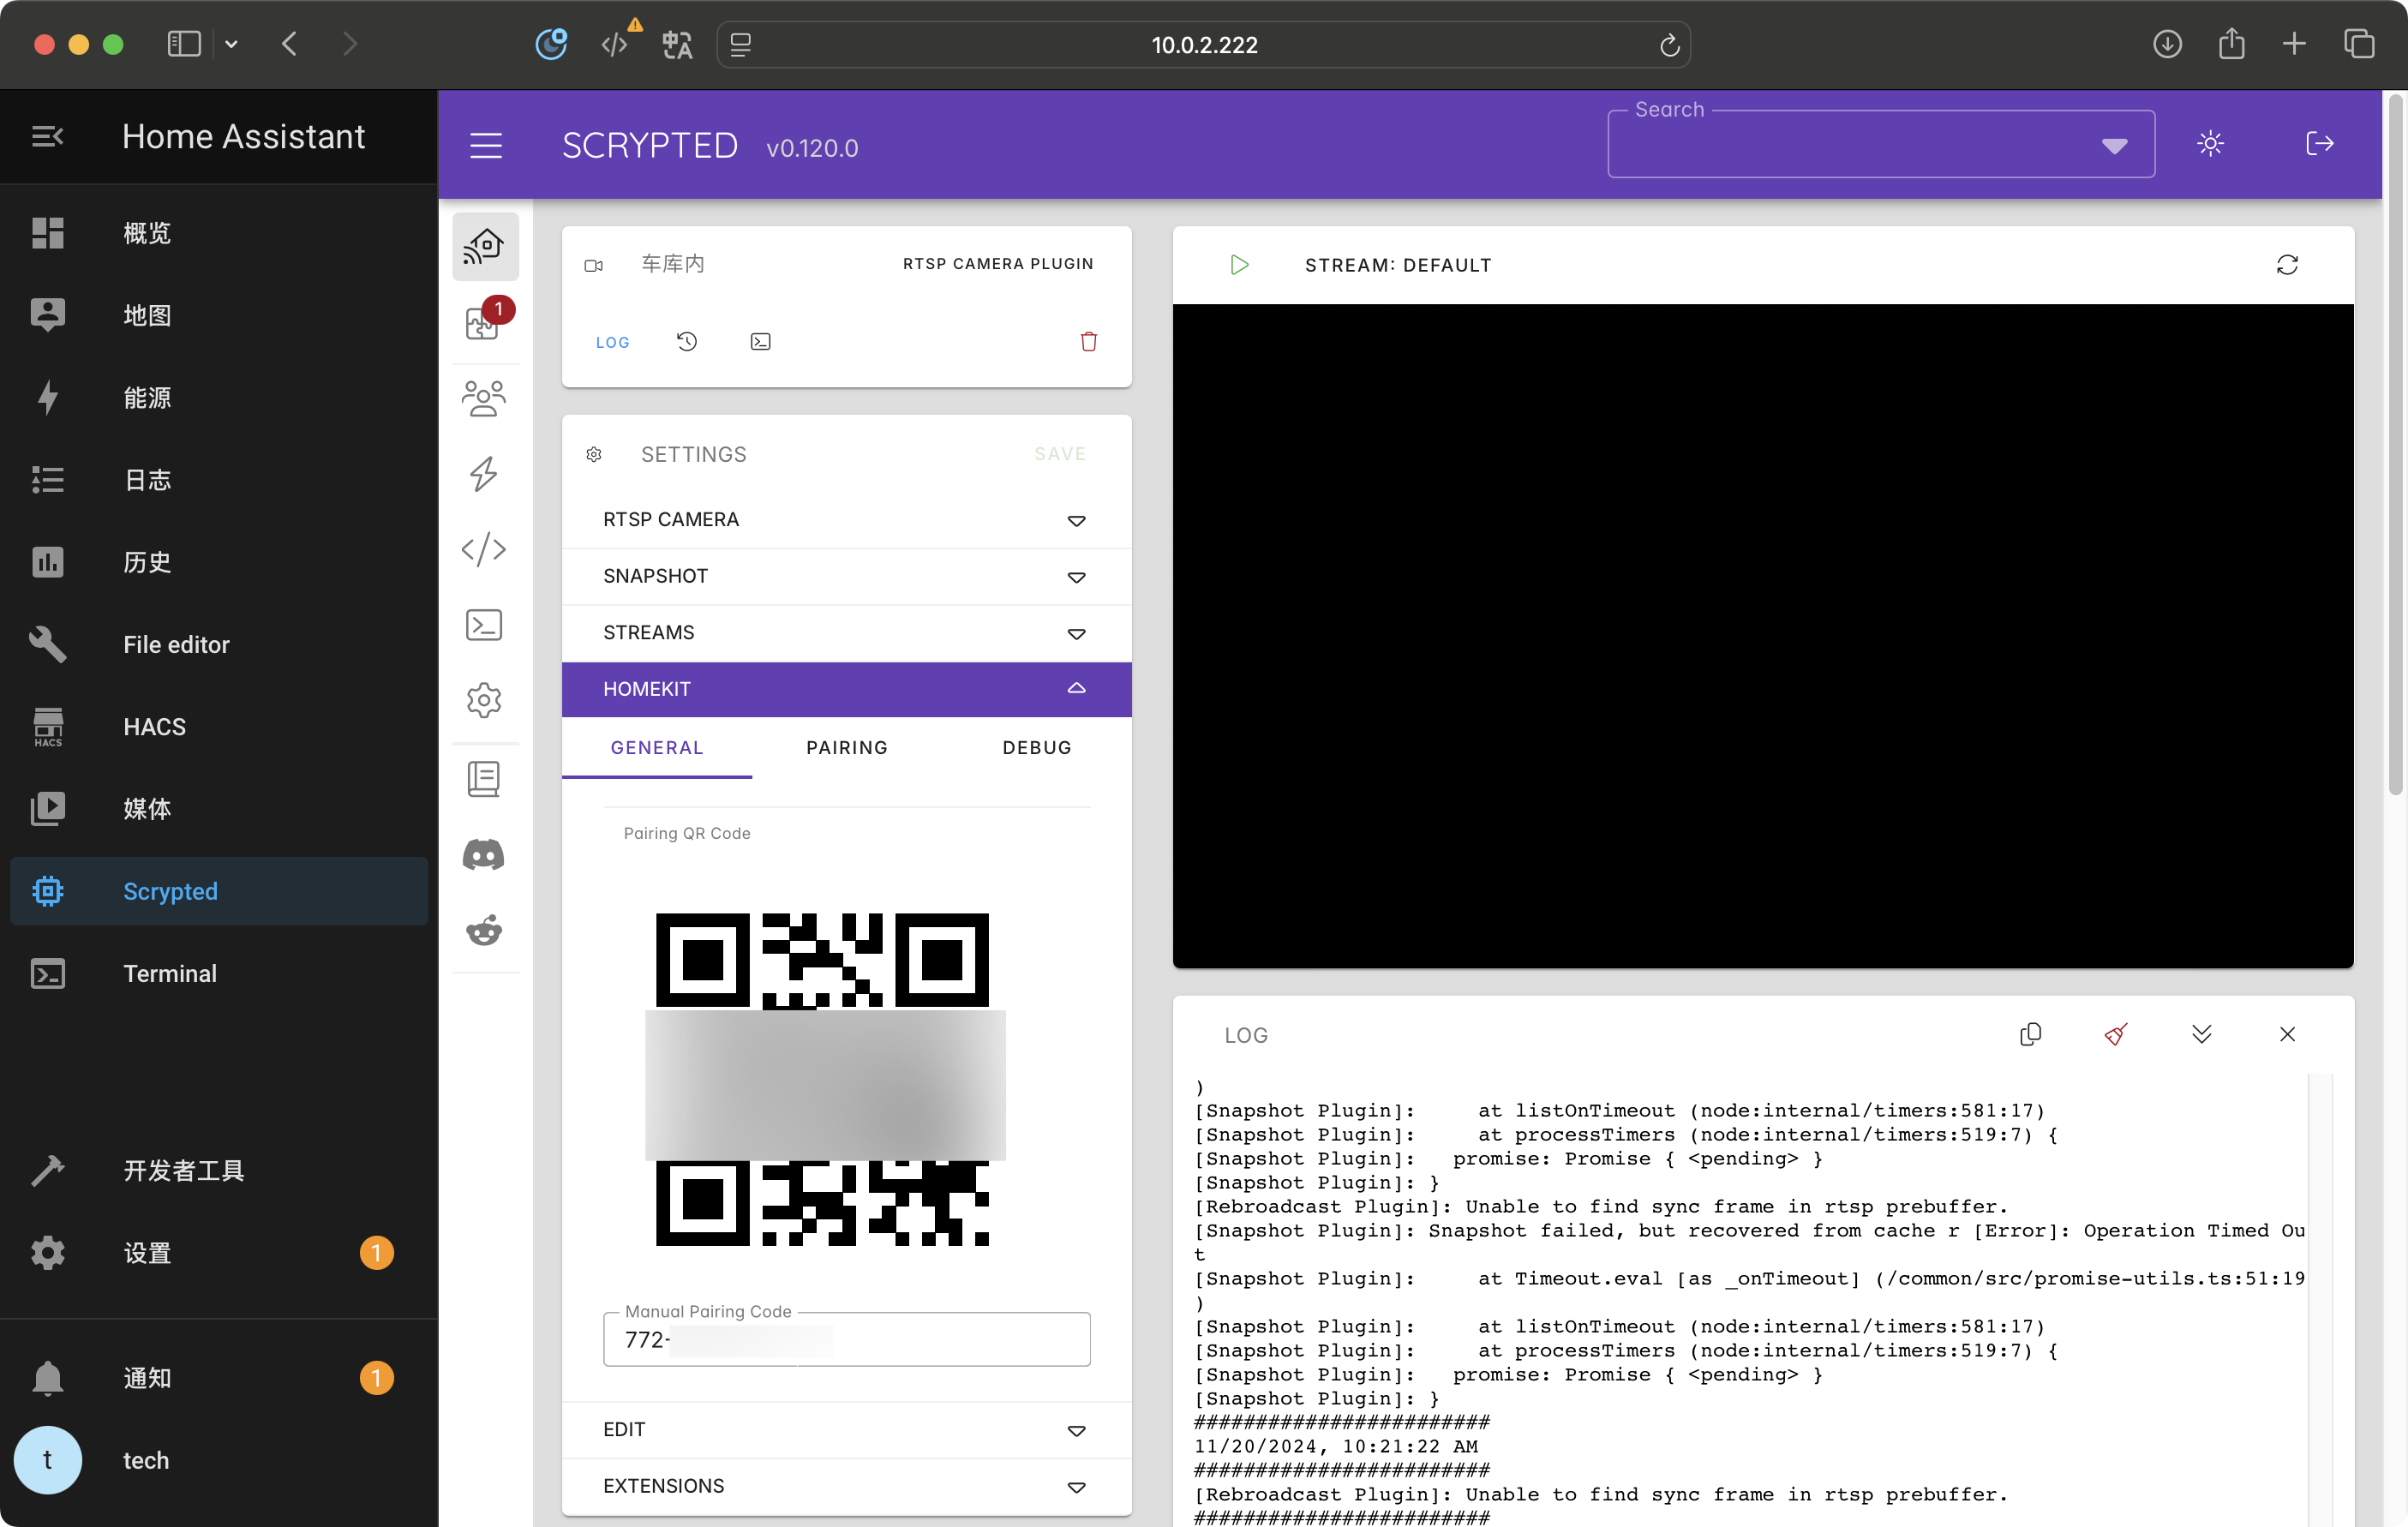Go back in Safari
The image size is (2408, 1527).
pyautogui.click(x=290, y=44)
